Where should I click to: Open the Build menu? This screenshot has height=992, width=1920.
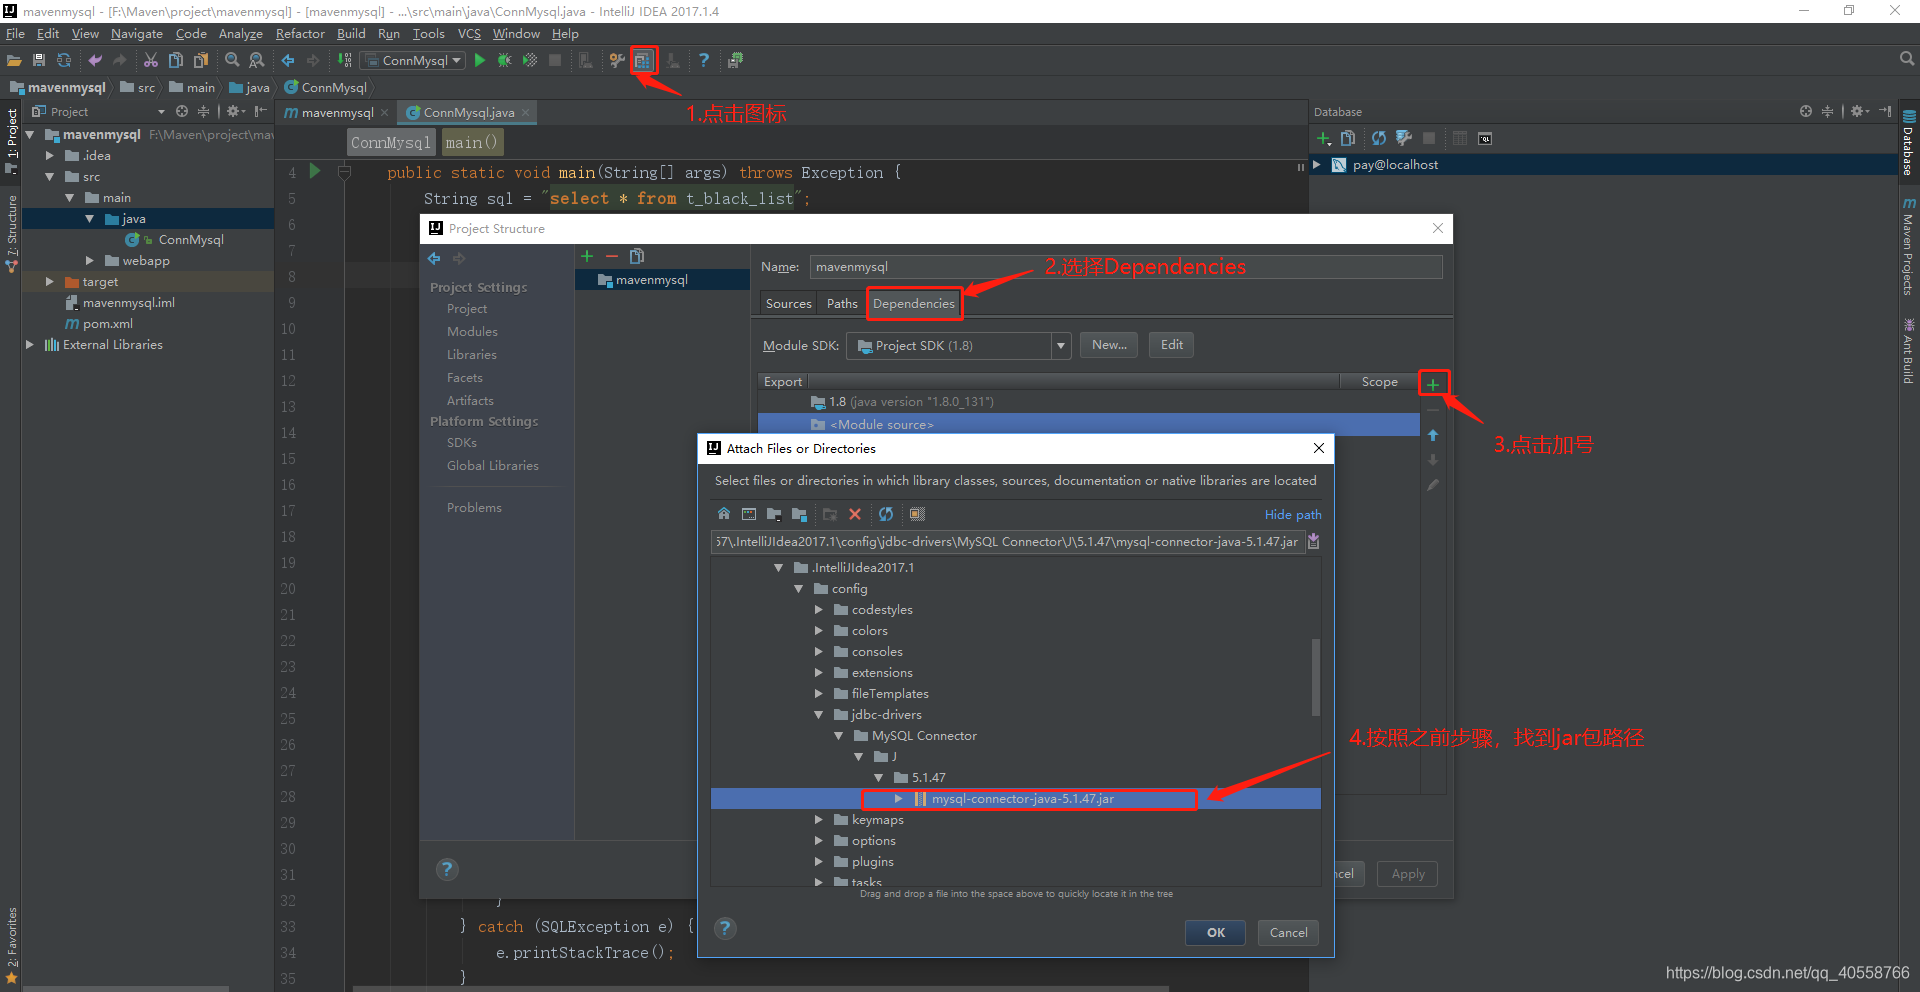(x=351, y=34)
